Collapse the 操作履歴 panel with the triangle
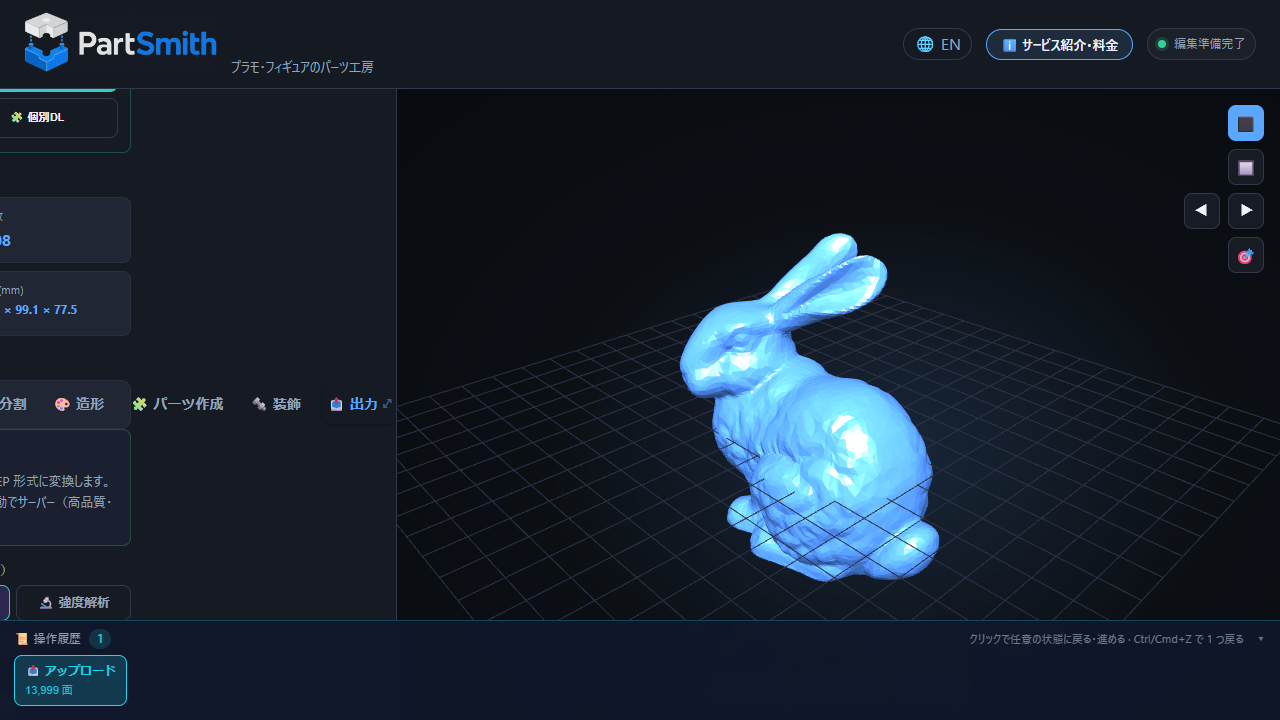Screen dimensions: 1280x720 point(1261,639)
